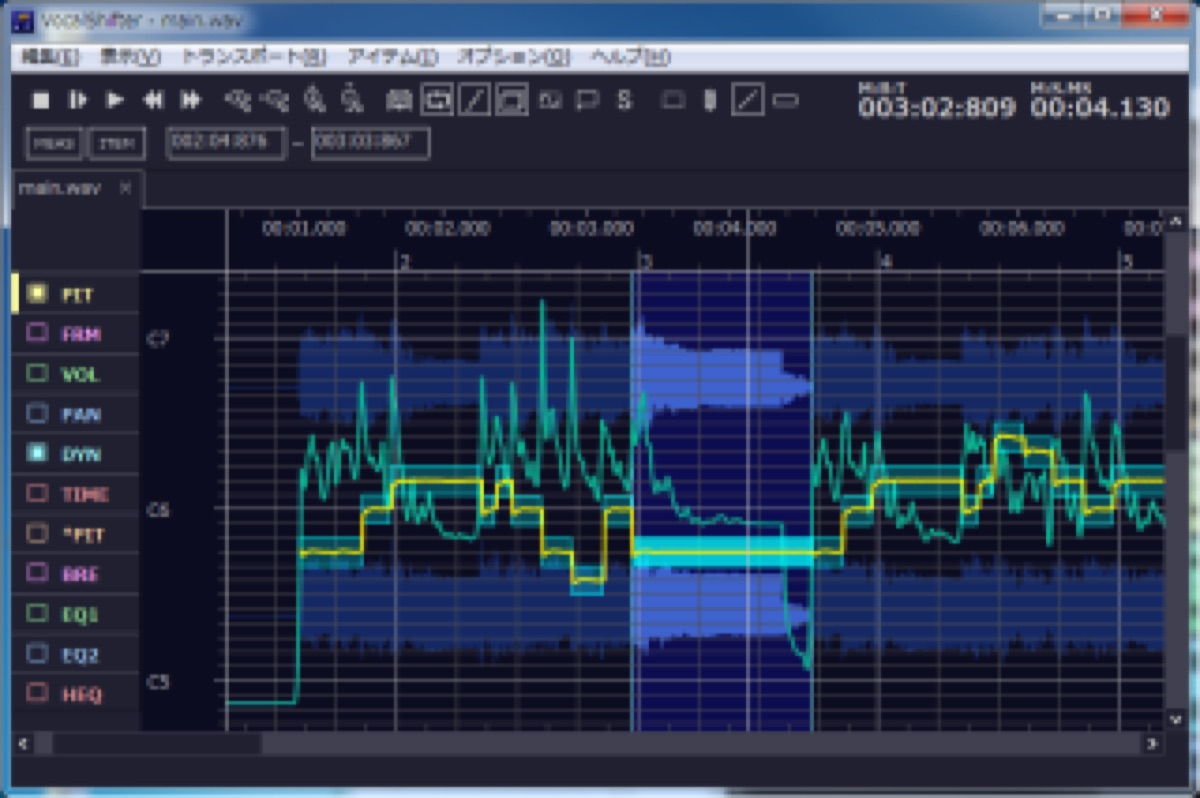Click the fast-forward double-arrow button
The width and height of the screenshot is (1200, 798).
[190, 100]
